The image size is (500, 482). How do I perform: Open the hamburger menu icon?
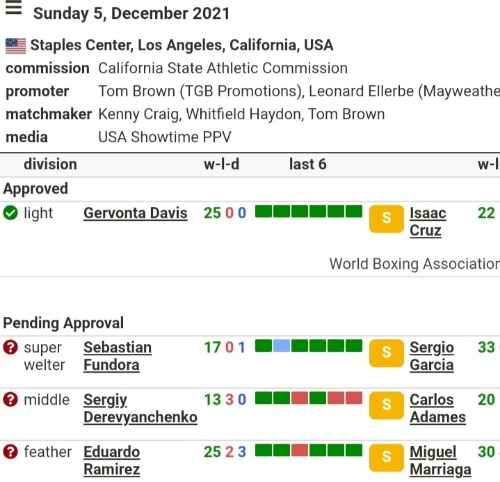click(x=14, y=7)
